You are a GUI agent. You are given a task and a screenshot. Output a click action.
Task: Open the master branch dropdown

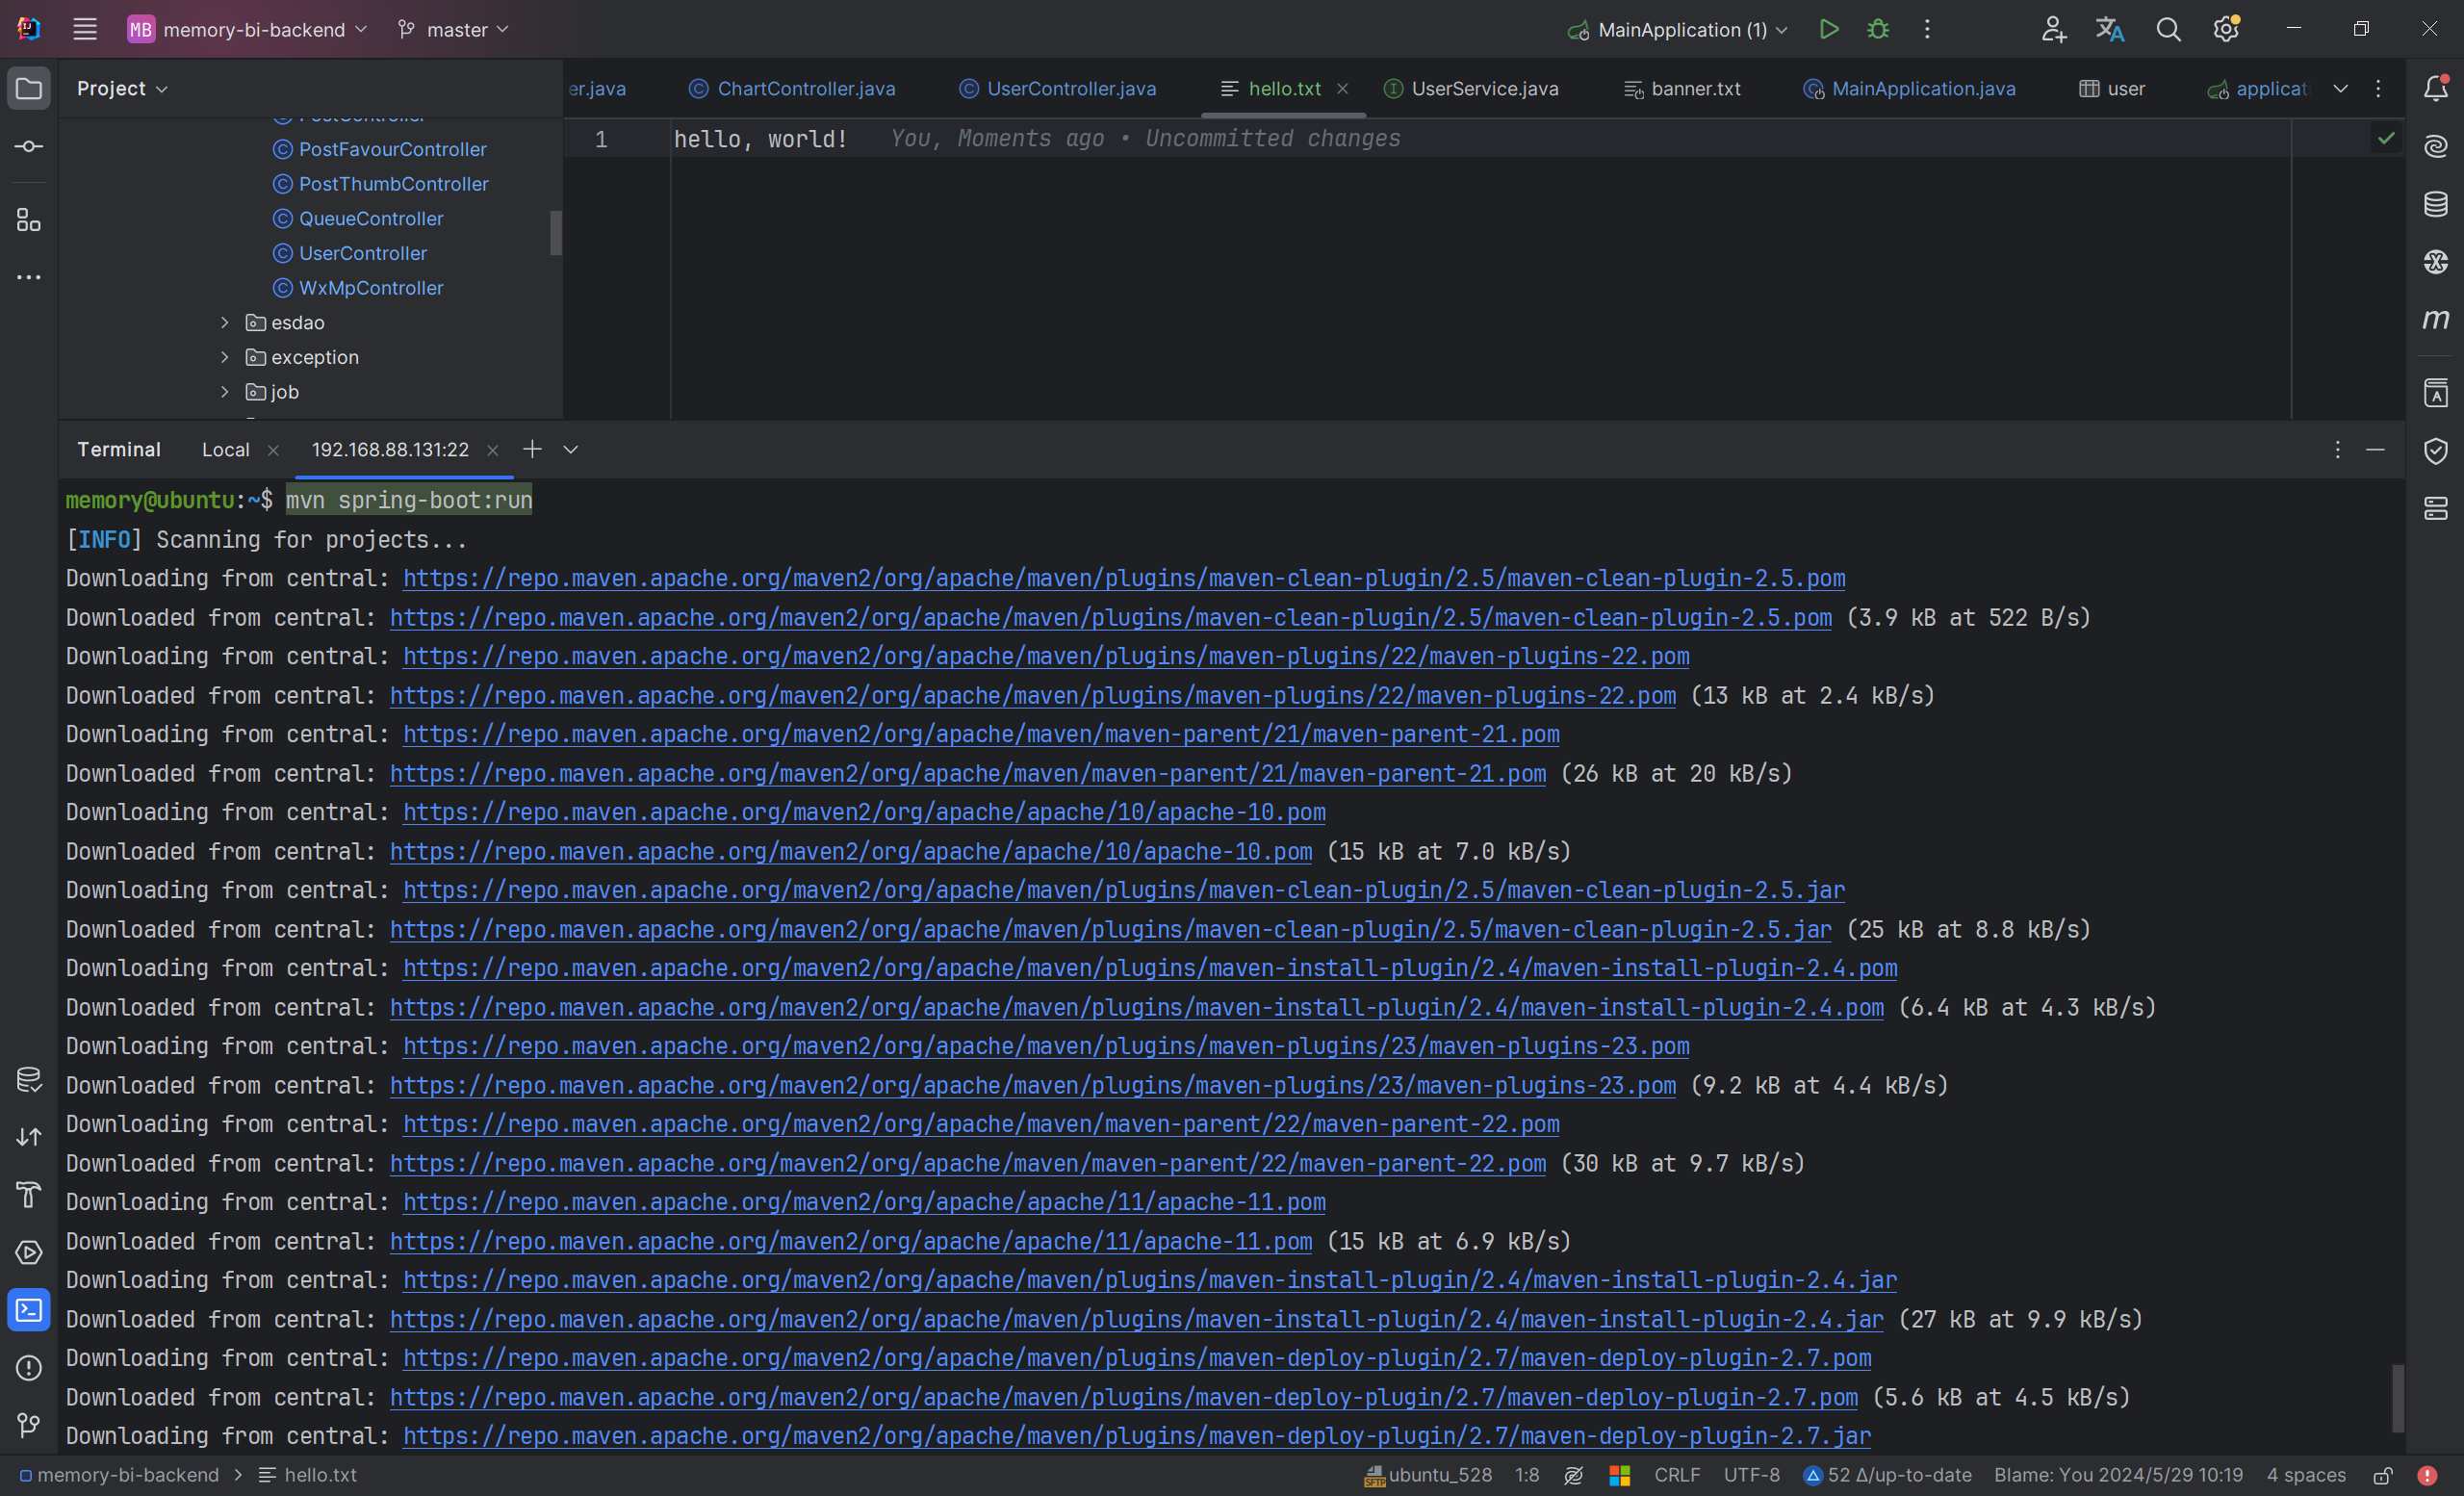(x=454, y=29)
